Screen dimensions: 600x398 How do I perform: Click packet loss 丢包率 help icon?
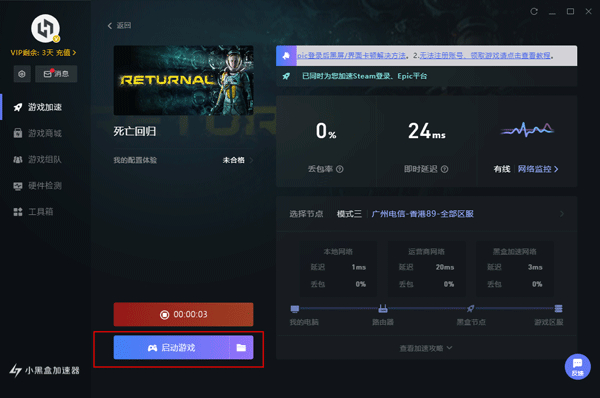[x=339, y=169]
